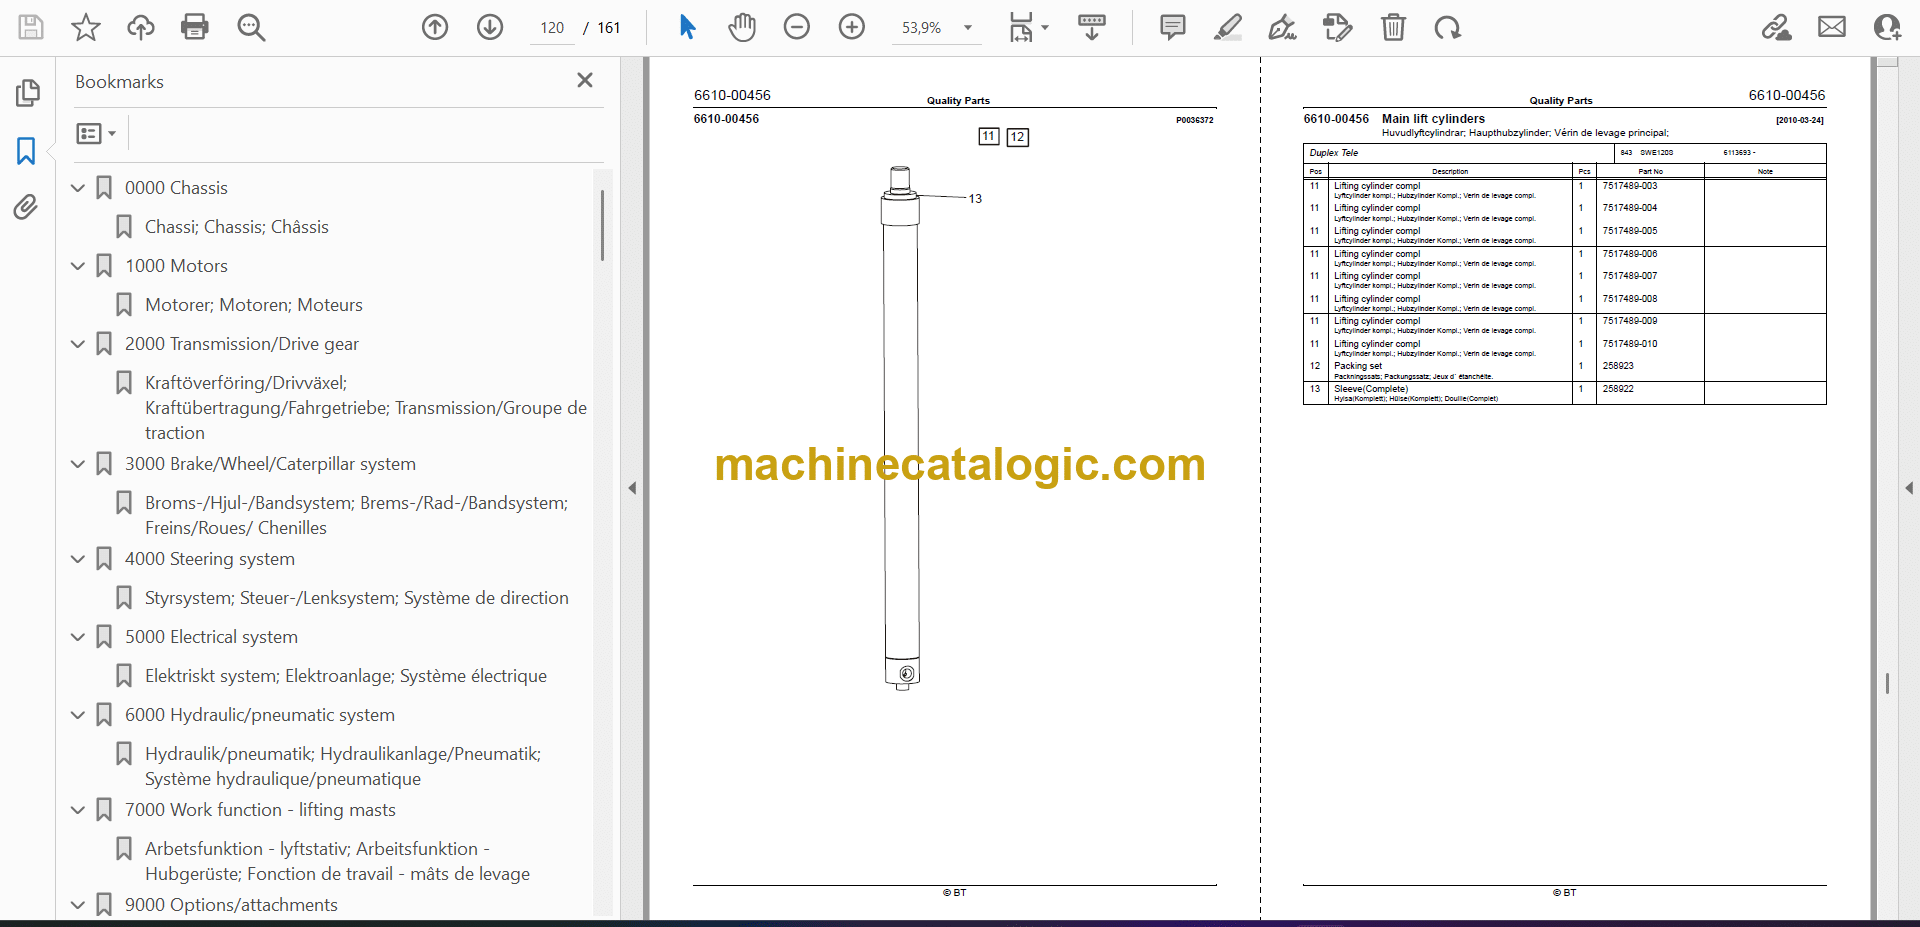Click the page number input field
The image size is (1920, 927).
pyautogui.click(x=552, y=28)
